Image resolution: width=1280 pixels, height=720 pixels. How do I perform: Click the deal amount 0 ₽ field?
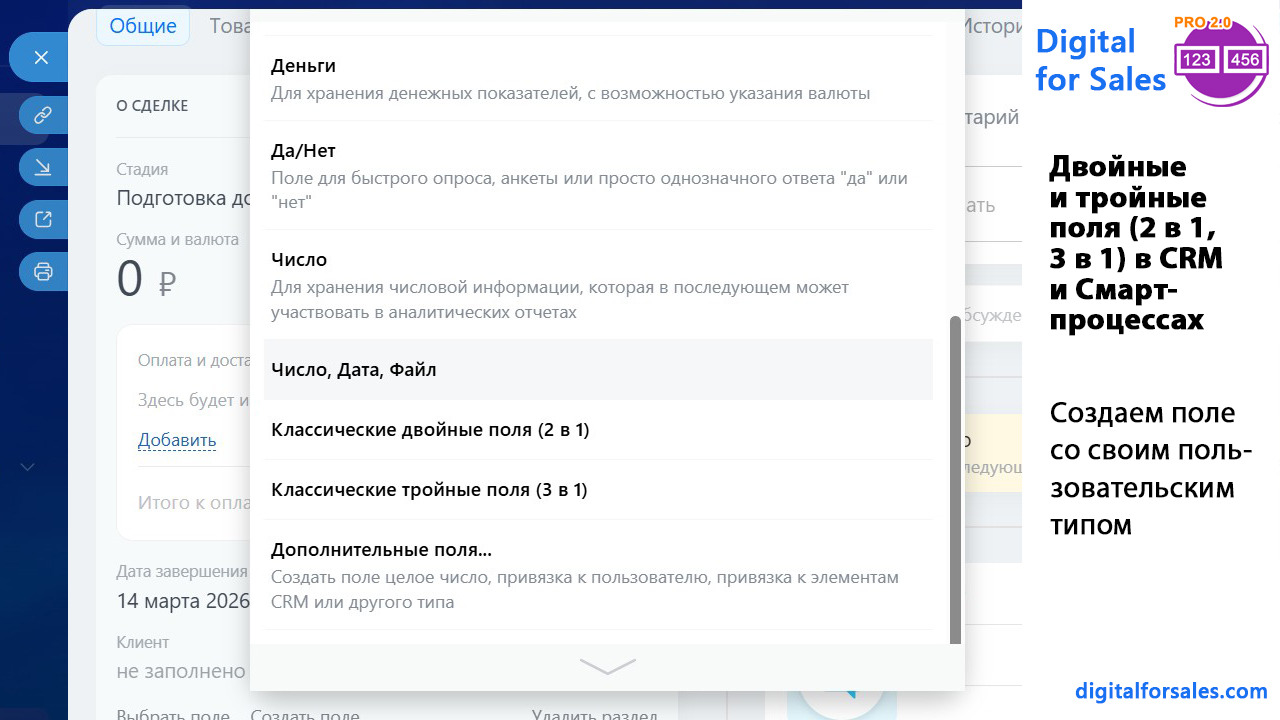point(147,279)
